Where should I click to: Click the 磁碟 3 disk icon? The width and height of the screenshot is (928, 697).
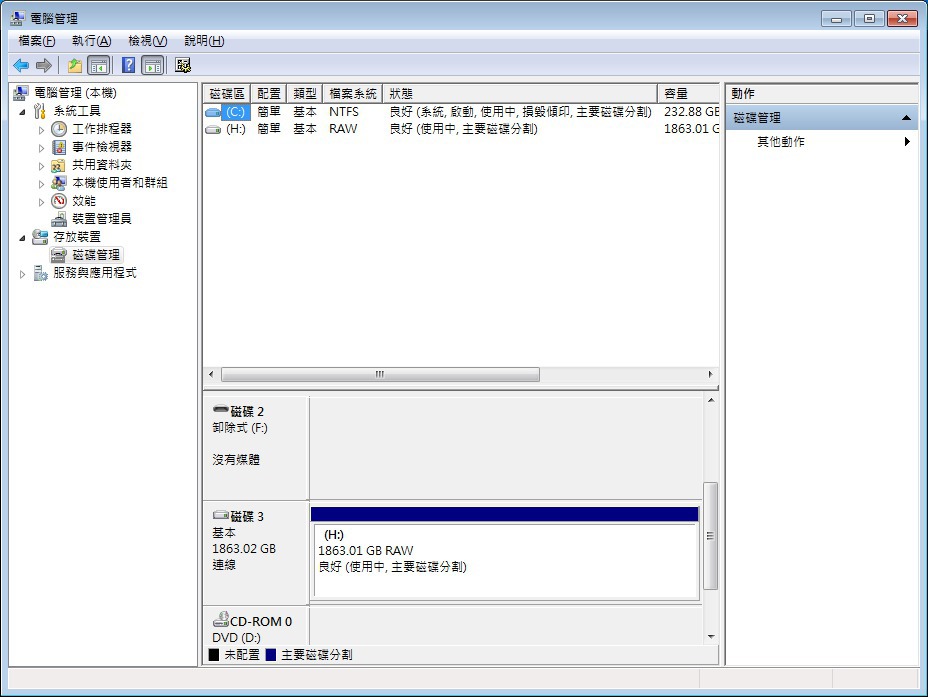point(221,514)
